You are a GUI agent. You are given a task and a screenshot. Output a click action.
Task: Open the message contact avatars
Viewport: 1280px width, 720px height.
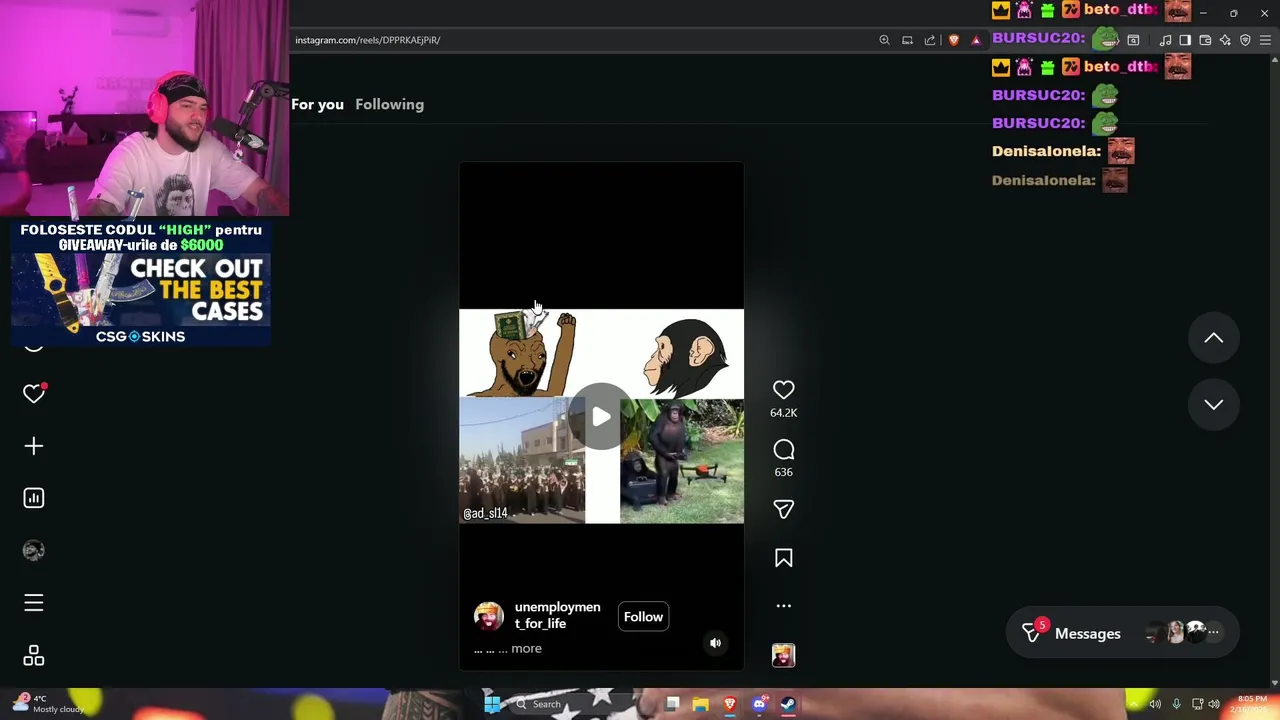click(1183, 632)
